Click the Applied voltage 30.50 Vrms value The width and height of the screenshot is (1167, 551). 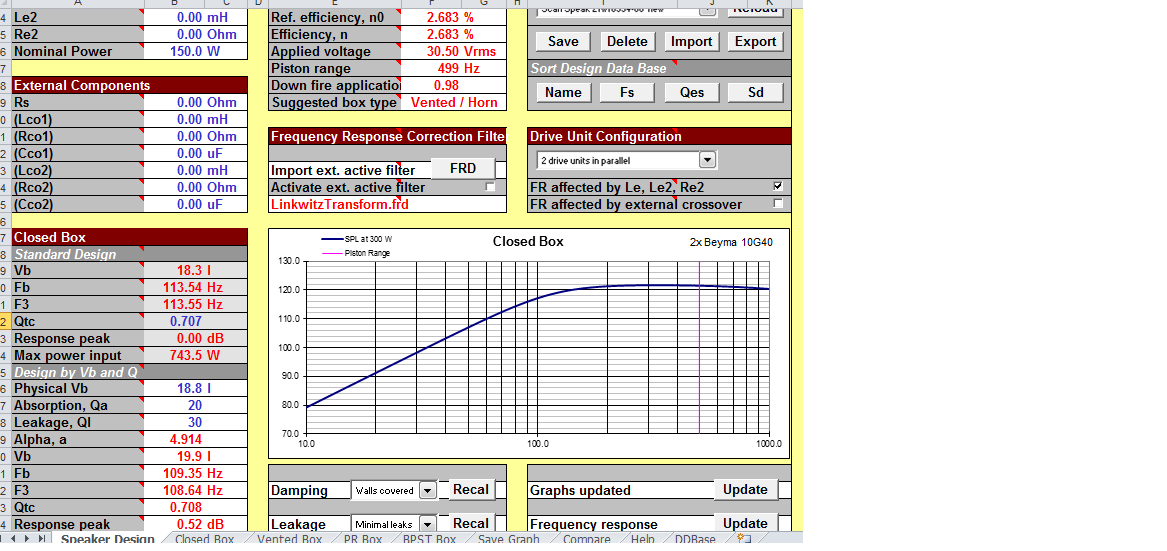[454, 51]
